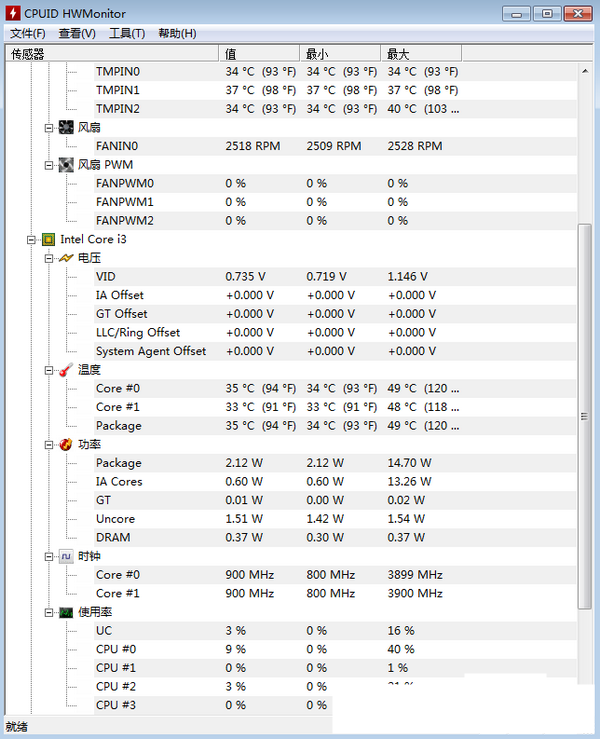Collapse the 时钟 clocks section

point(49,556)
